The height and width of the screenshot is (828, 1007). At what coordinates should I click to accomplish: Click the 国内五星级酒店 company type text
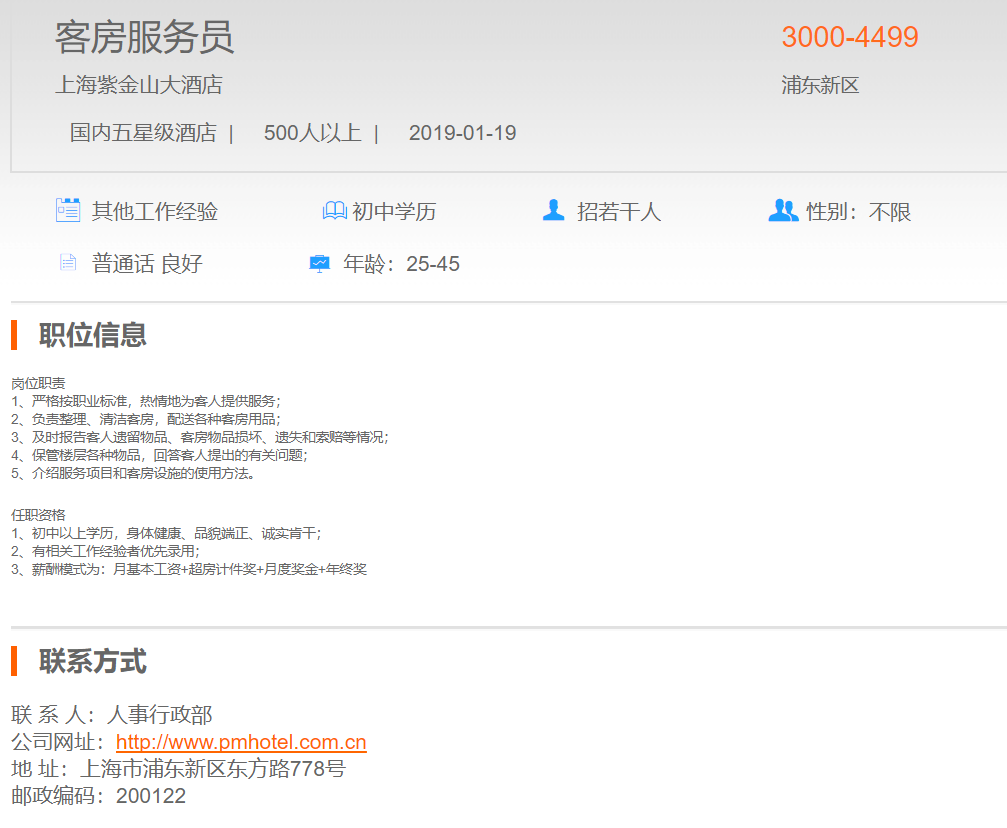click(x=143, y=133)
